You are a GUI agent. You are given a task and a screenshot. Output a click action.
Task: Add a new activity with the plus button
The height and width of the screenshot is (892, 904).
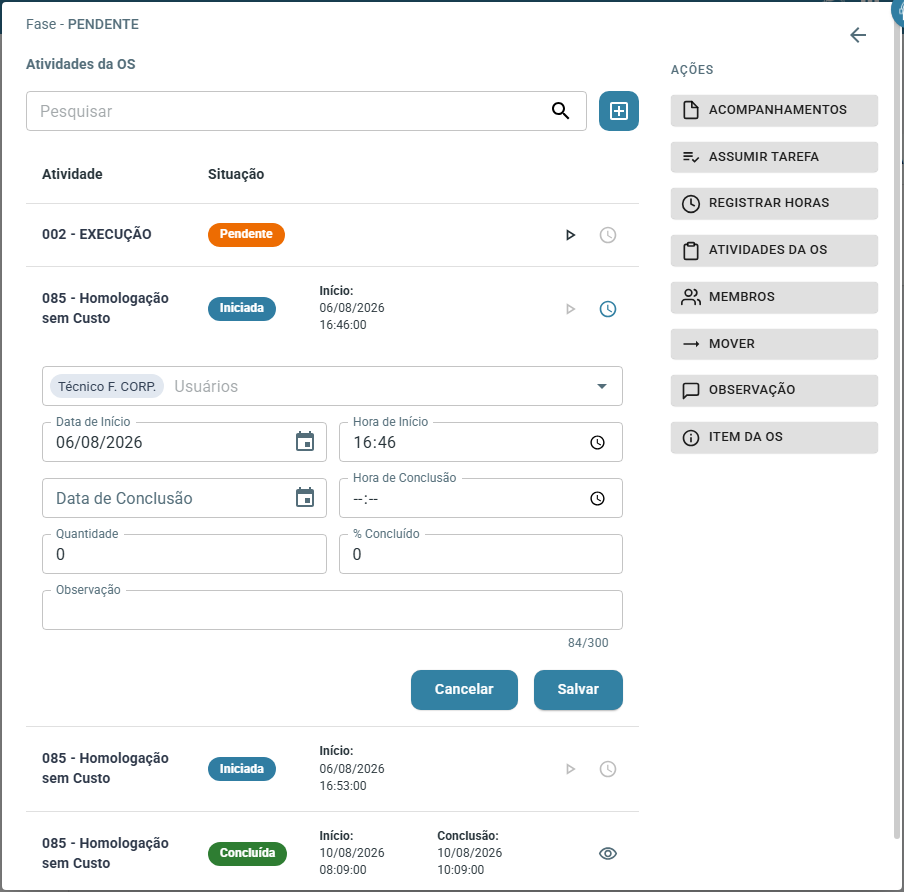[x=619, y=111]
